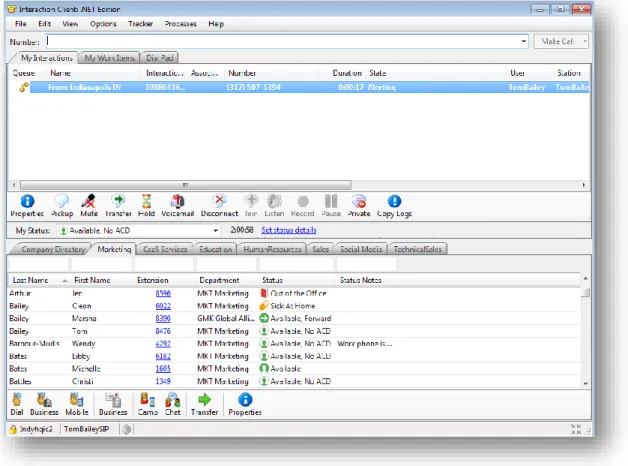The width and height of the screenshot is (628, 466).
Task: Click extension 6022 for Cleon Bailey
Action: tap(163, 306)
